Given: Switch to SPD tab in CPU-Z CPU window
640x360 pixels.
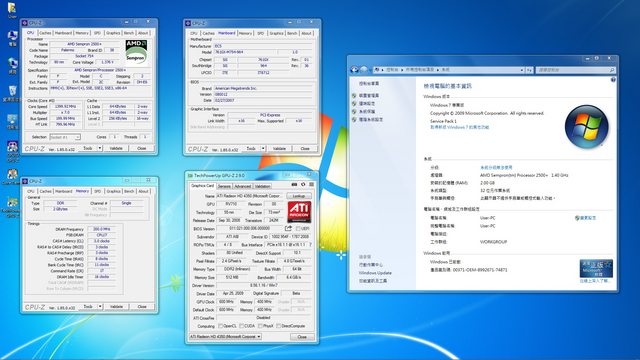Looking at the screenshot, I should tap(97, 33).
